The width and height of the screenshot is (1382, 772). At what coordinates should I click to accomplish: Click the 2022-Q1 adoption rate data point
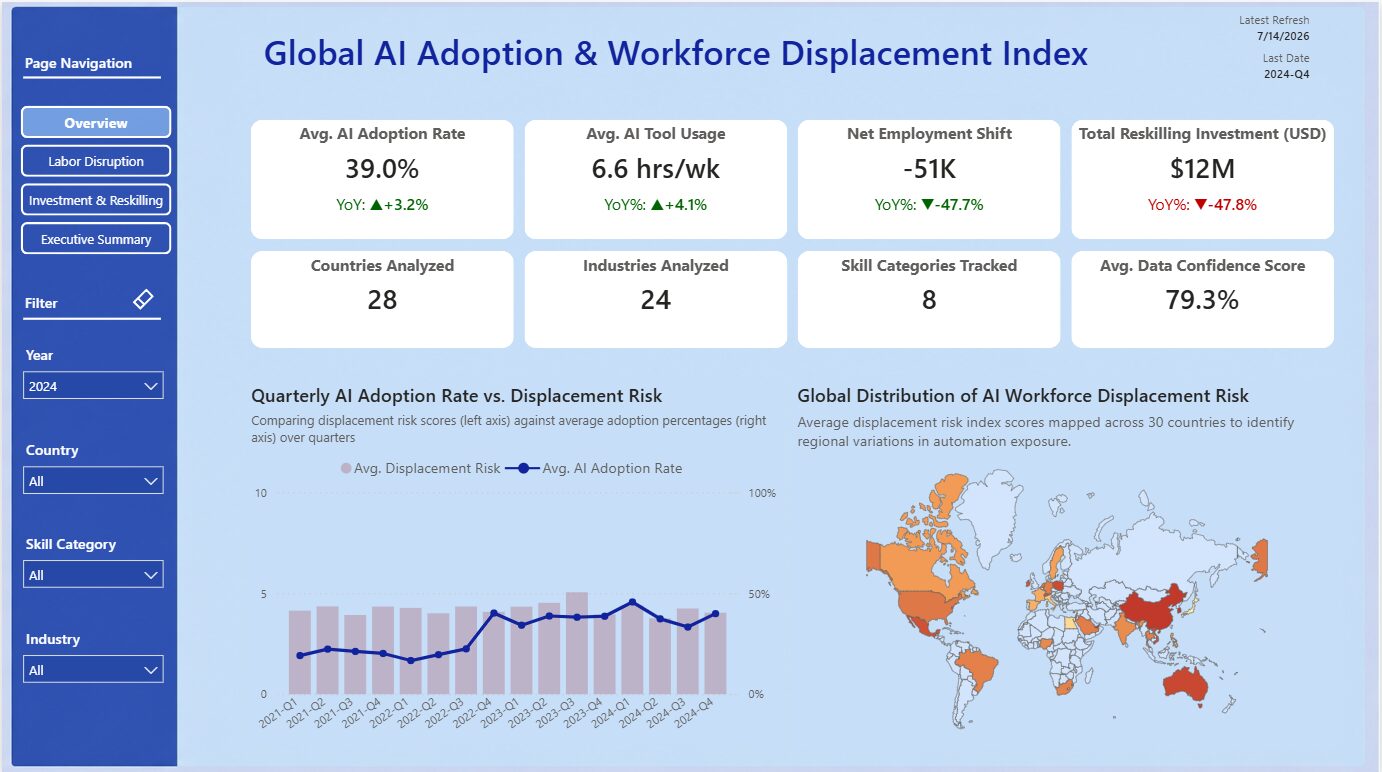coord(410,660)
